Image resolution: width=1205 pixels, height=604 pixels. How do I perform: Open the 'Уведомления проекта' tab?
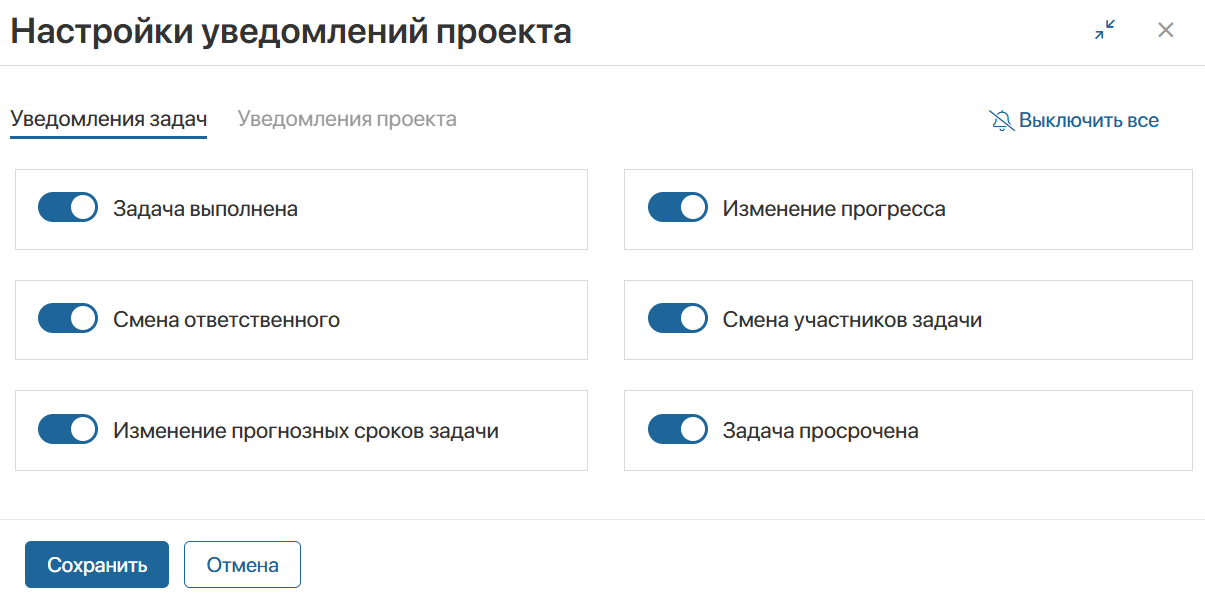pyautogui.click(x=347, y=119)
